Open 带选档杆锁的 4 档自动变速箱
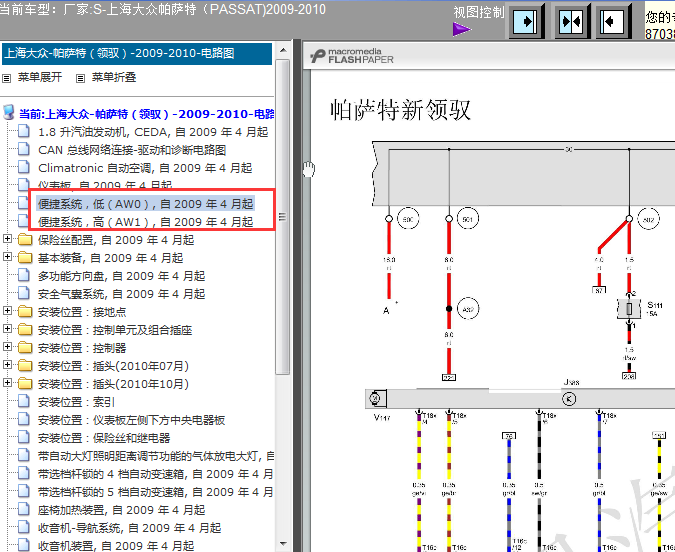 click(x=155, y=474)
